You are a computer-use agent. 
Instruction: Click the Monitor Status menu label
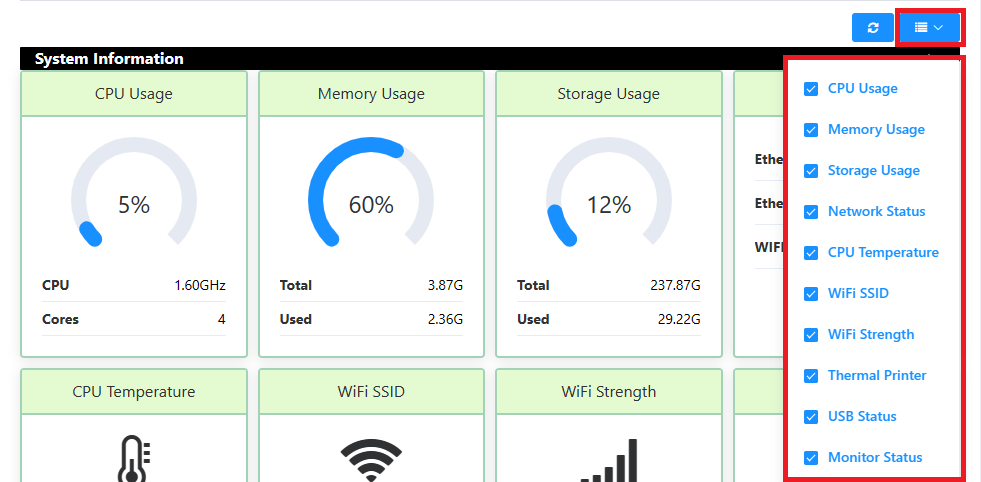click(874, 457)
